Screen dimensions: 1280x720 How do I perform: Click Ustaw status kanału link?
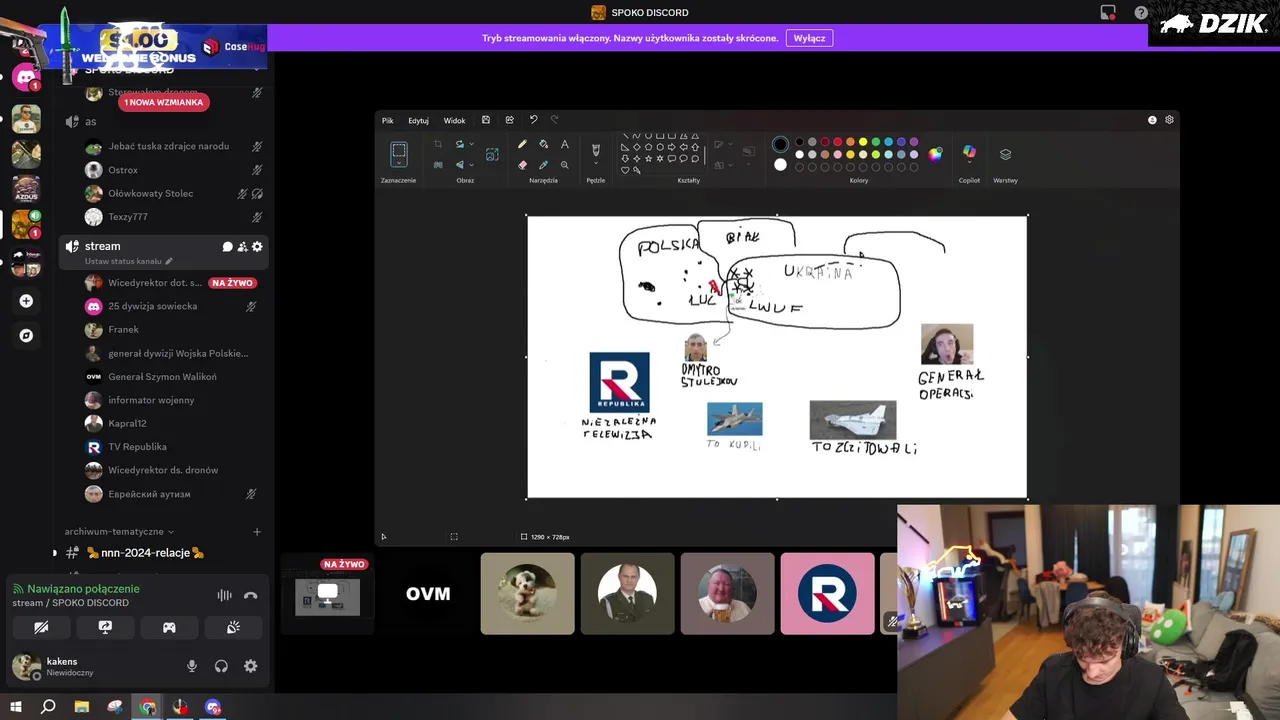point(128,262)
